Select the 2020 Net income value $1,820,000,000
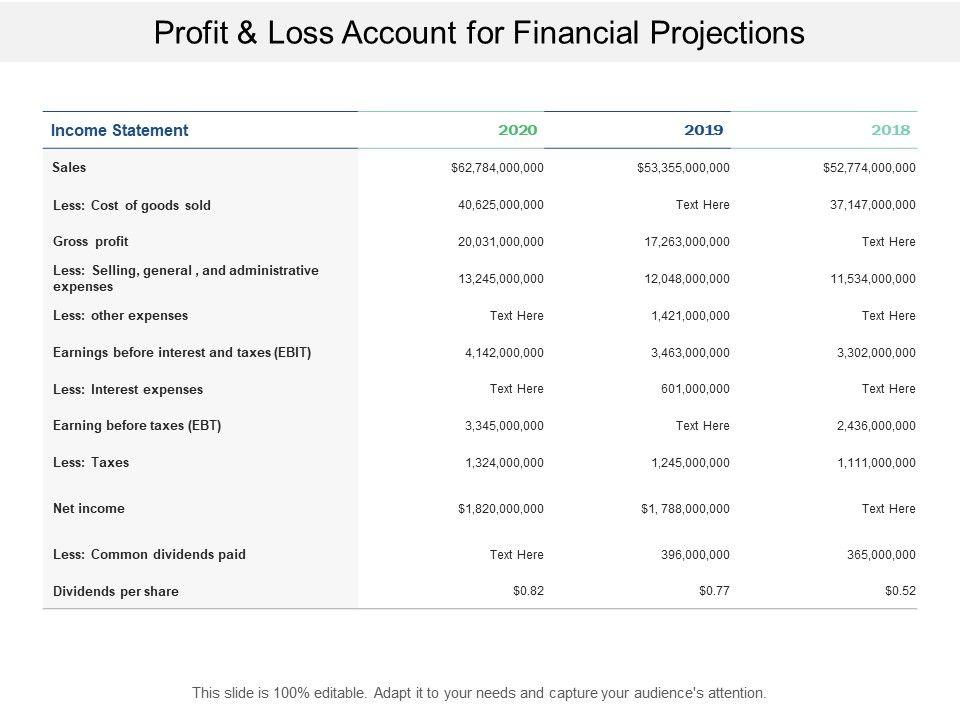960x720 pixels. coord(500,509)
